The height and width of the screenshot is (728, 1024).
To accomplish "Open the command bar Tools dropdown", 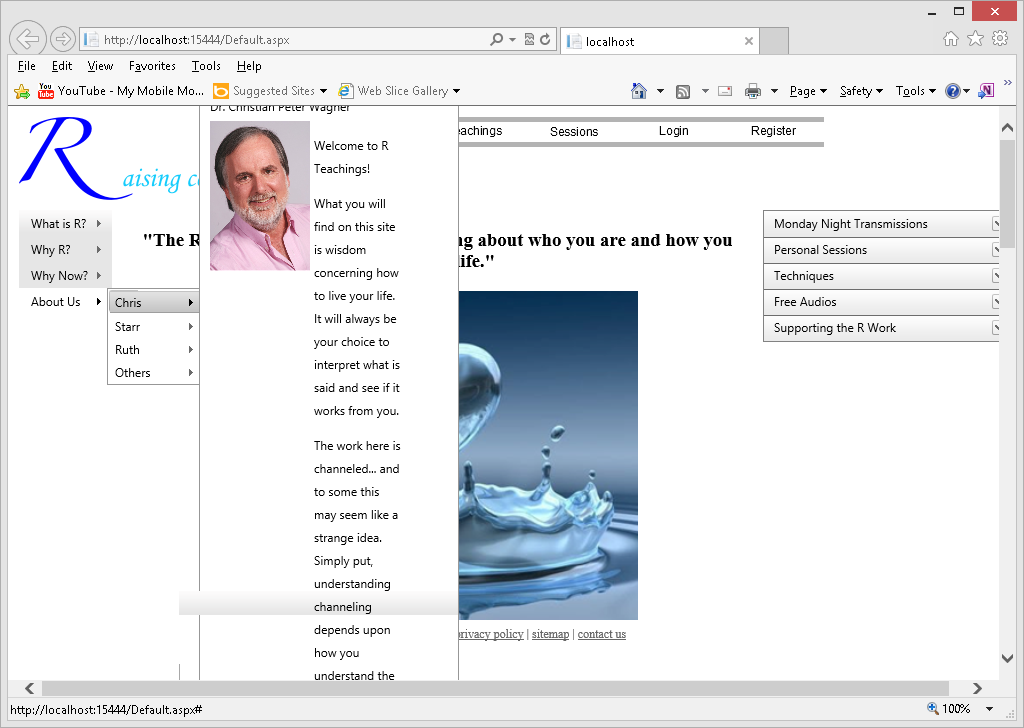I will pos(916,91).
